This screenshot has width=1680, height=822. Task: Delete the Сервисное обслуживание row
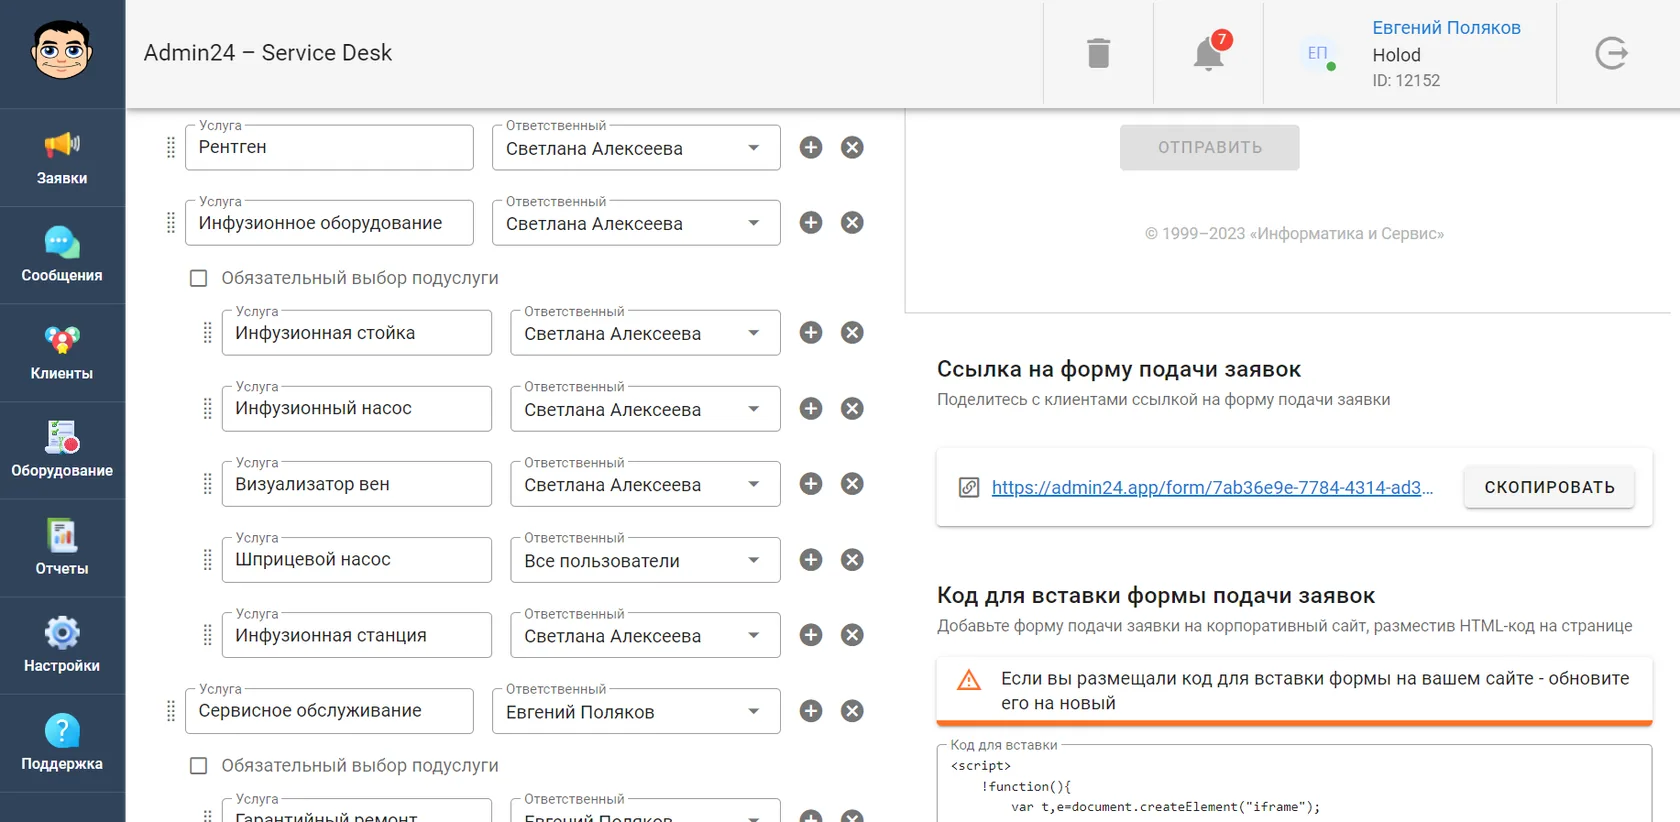coord(852,710)
